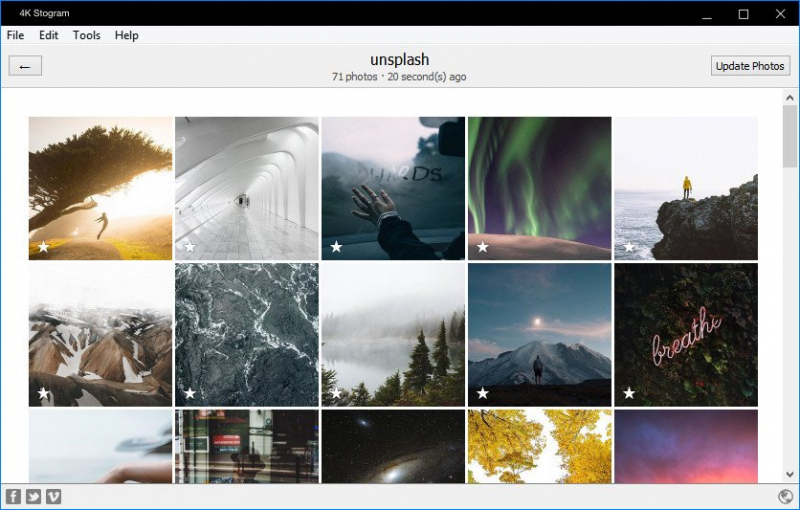800x510 pixels.
Task: Maximize the 4K Stogram window
Action: 743,14
